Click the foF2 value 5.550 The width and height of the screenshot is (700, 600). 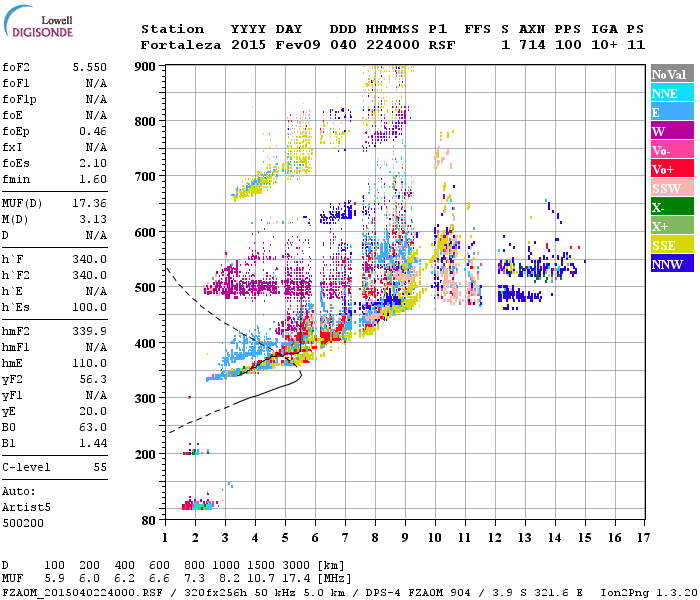click(90, 67)
